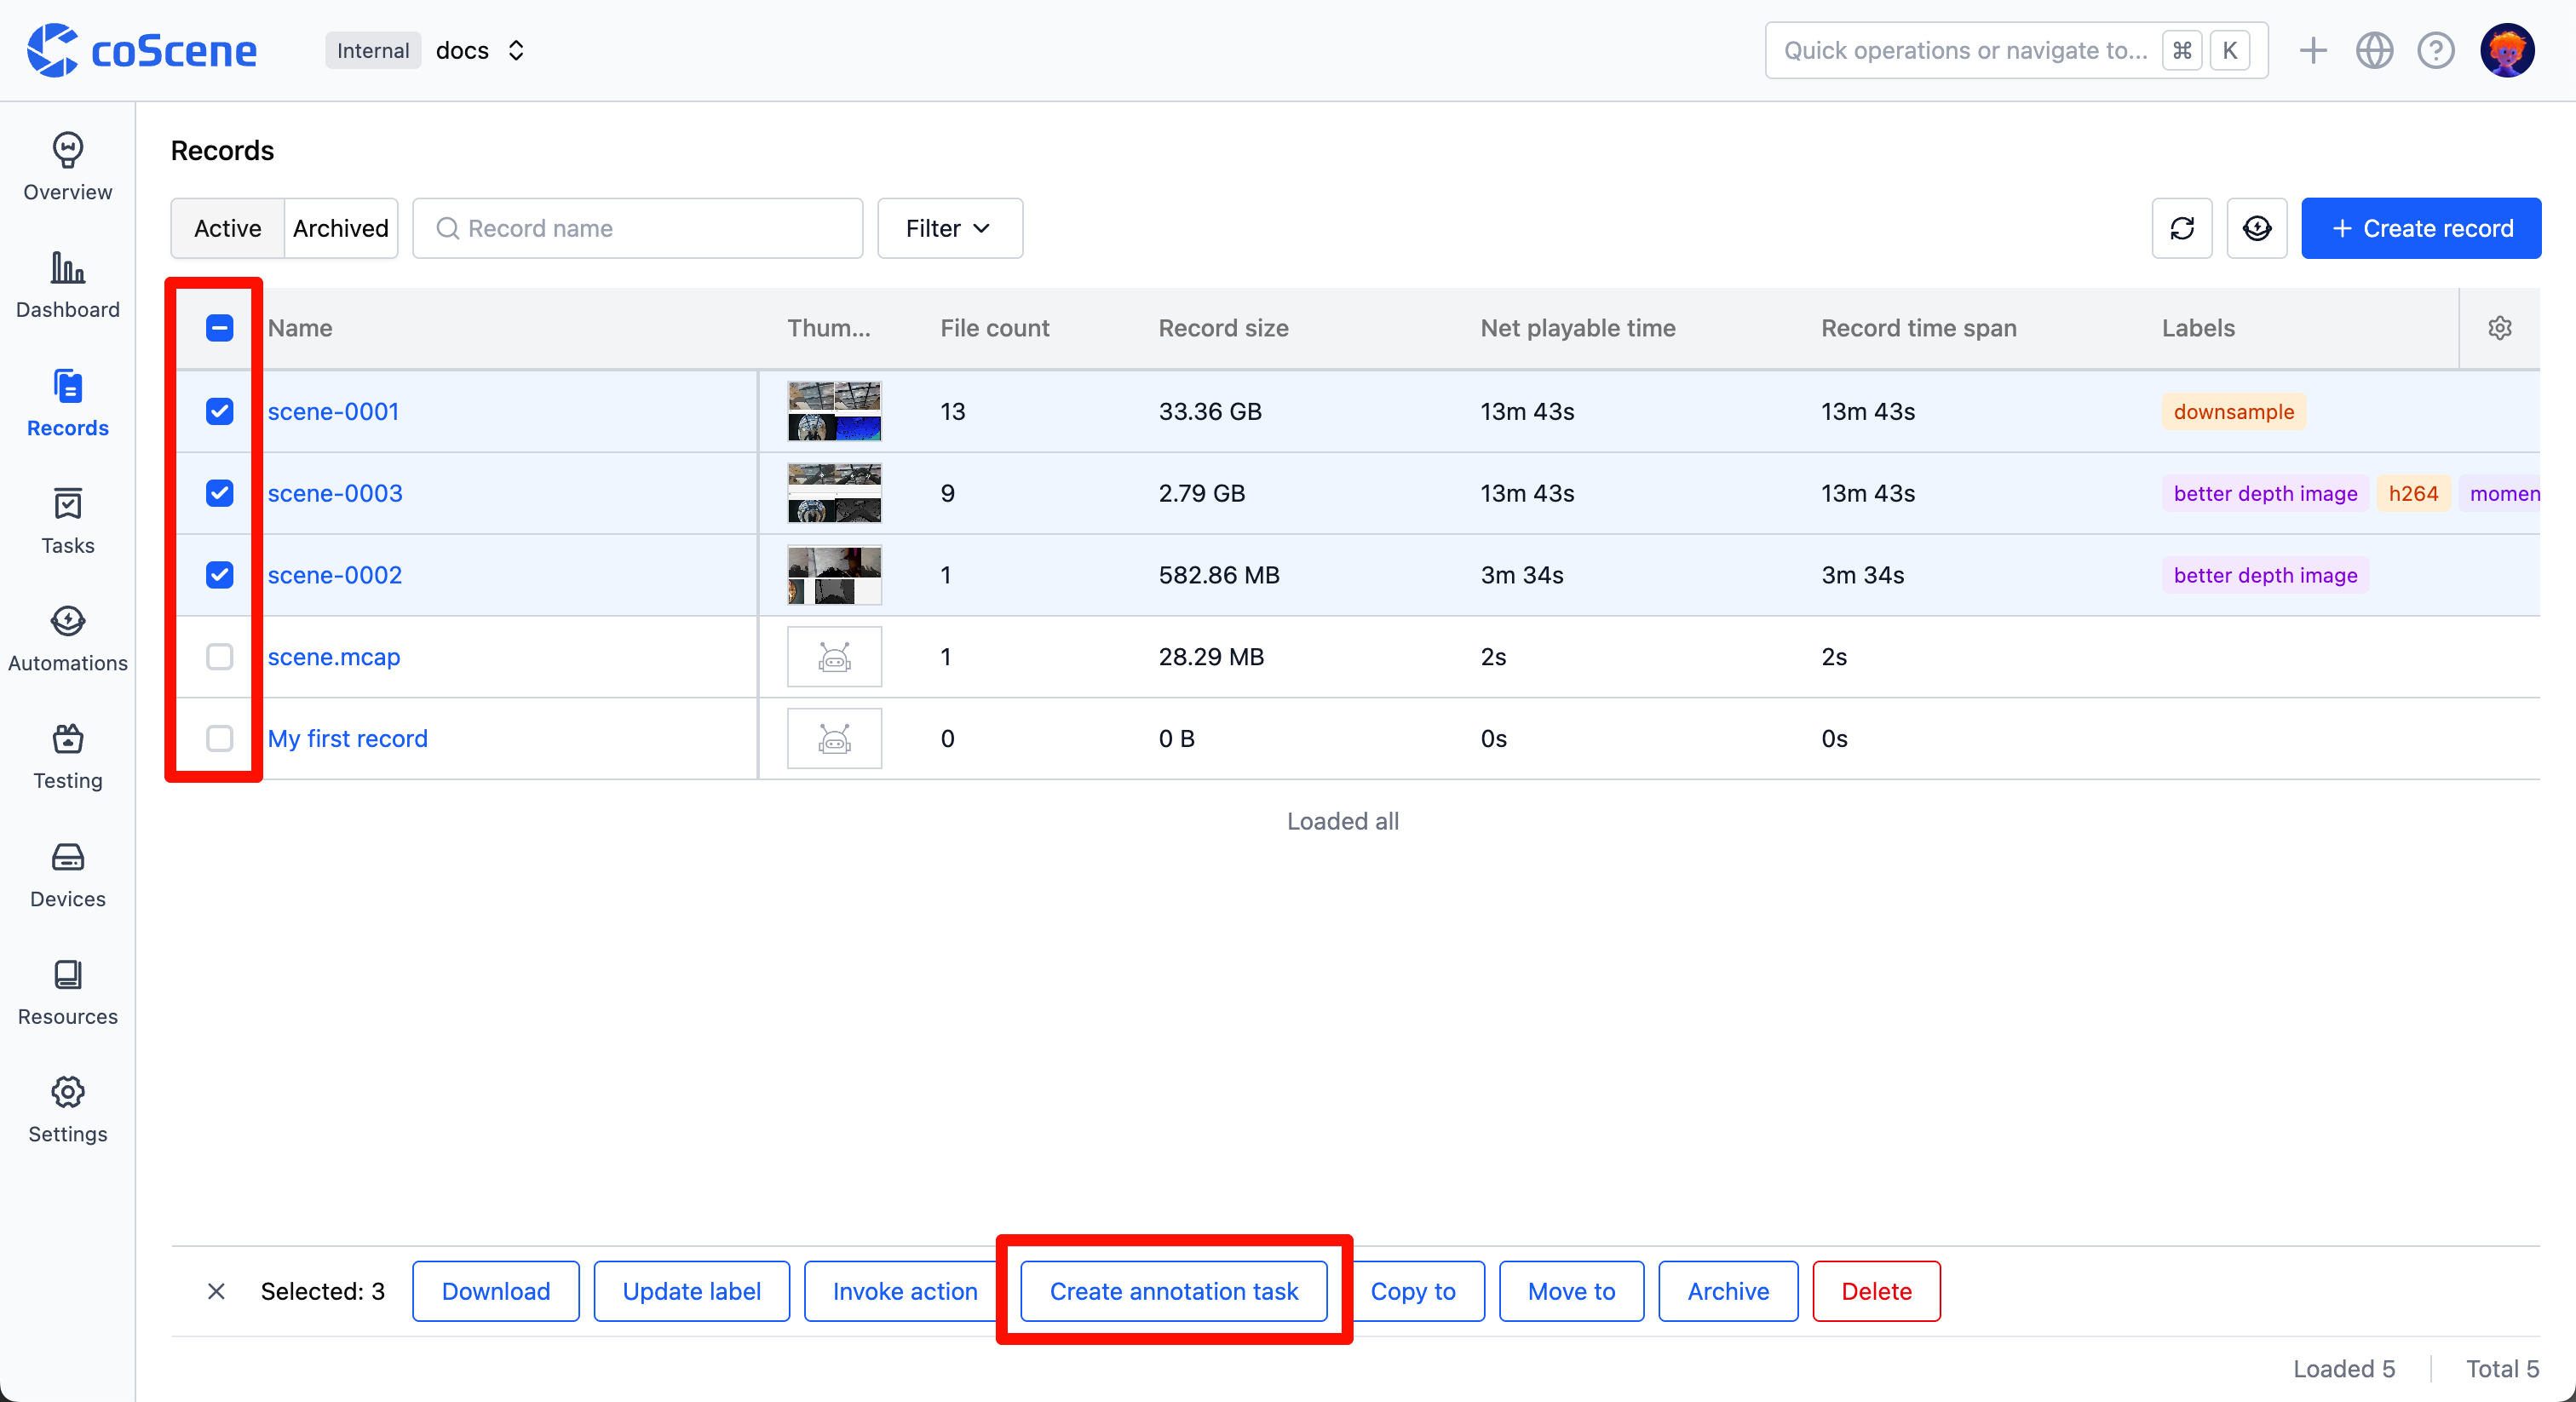Click the downsample label tag
2576x1402 pixels.
[x=2233, y=411]
